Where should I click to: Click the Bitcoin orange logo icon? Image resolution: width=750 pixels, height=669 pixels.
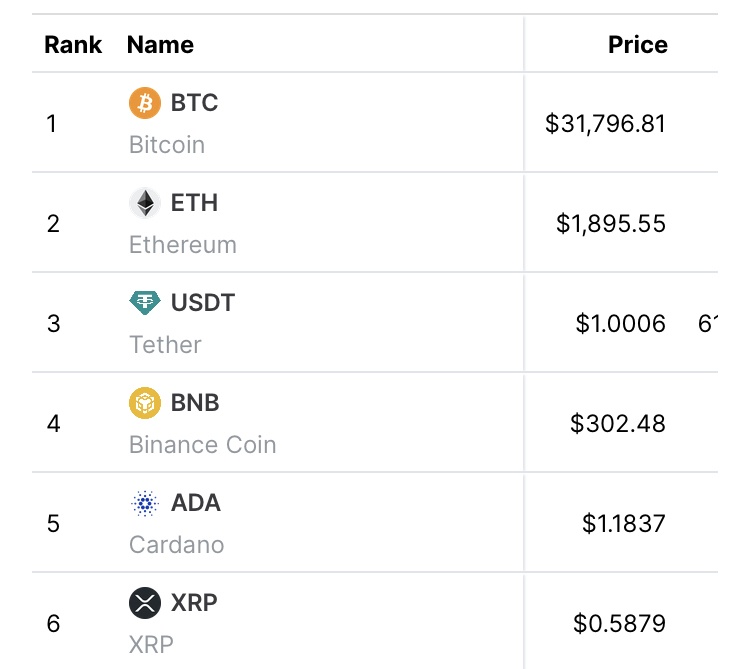click(x=145, y=102)
